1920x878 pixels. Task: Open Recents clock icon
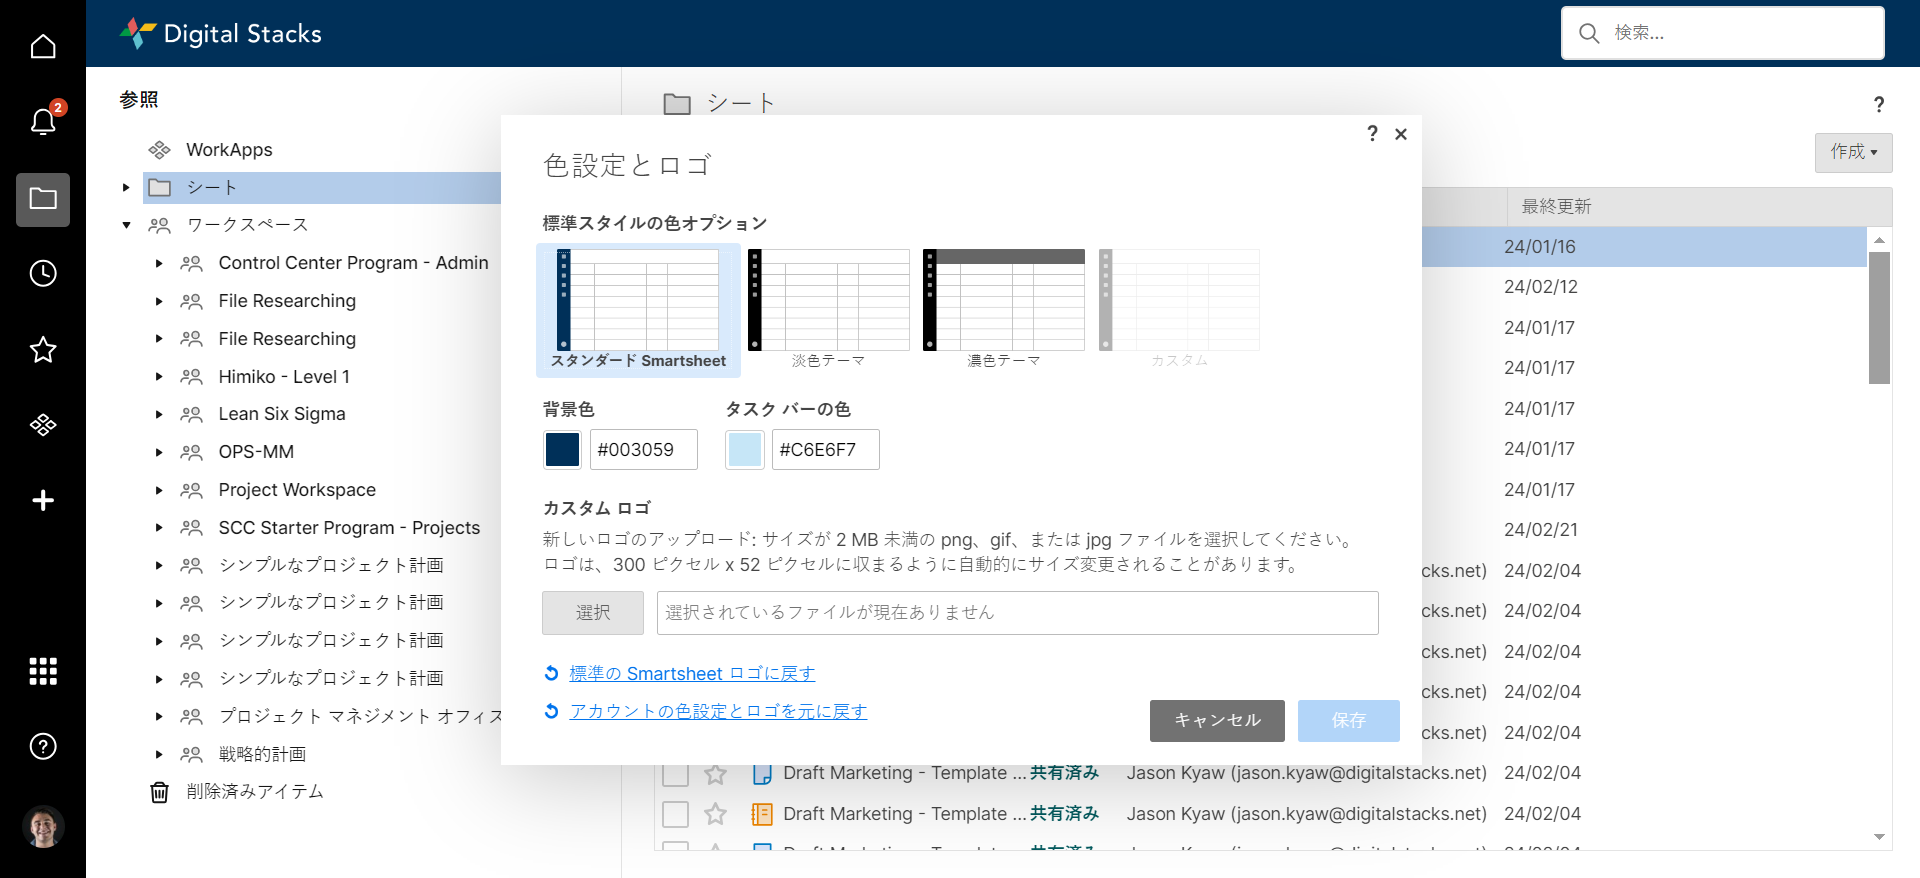click(43, 273)
